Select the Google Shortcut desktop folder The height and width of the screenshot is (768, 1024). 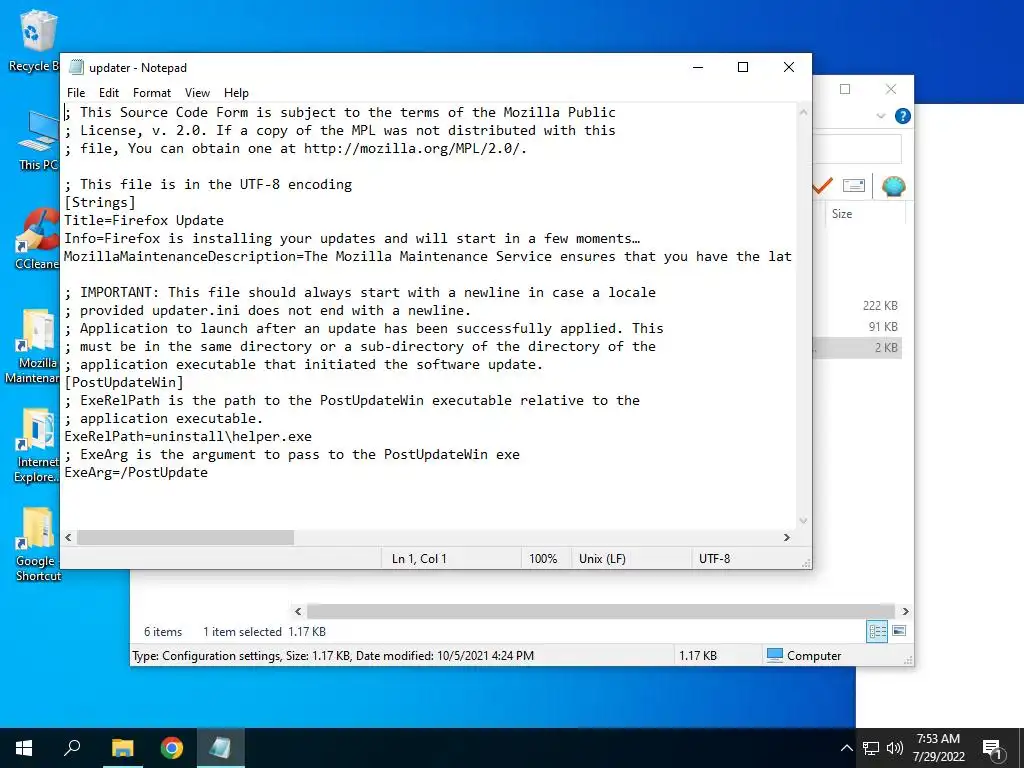point(38,544)
